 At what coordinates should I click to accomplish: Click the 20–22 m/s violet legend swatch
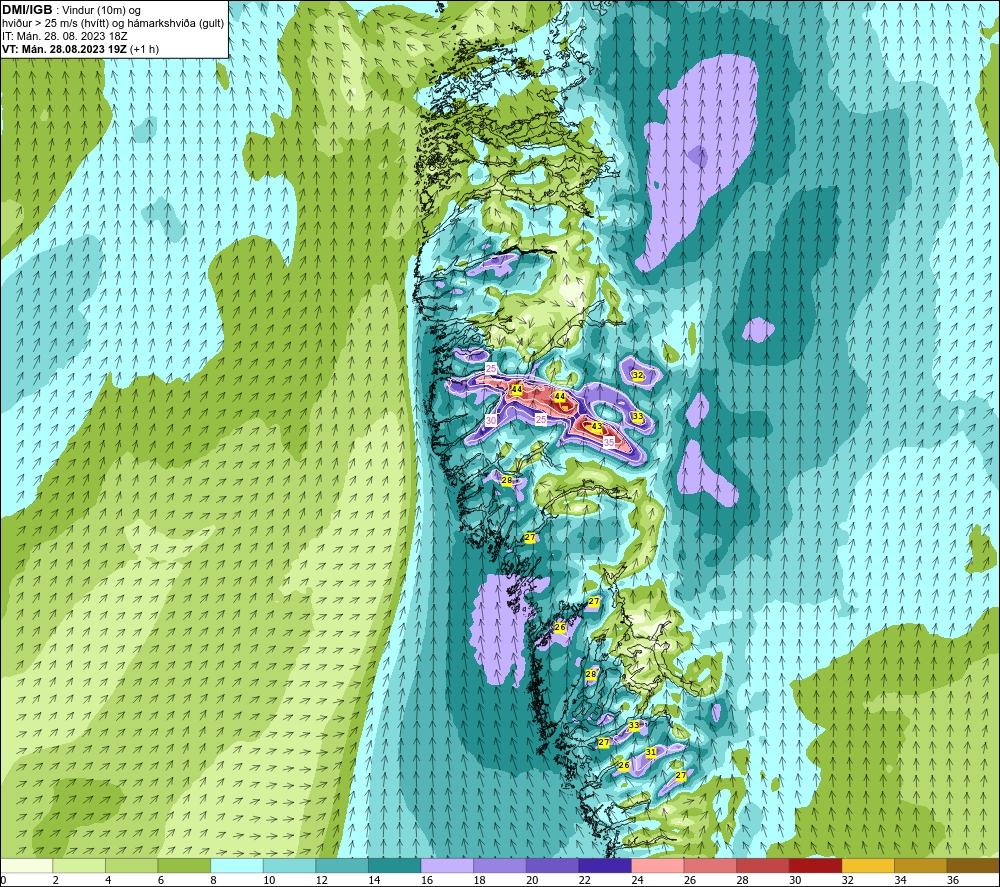tap(552, 865)
